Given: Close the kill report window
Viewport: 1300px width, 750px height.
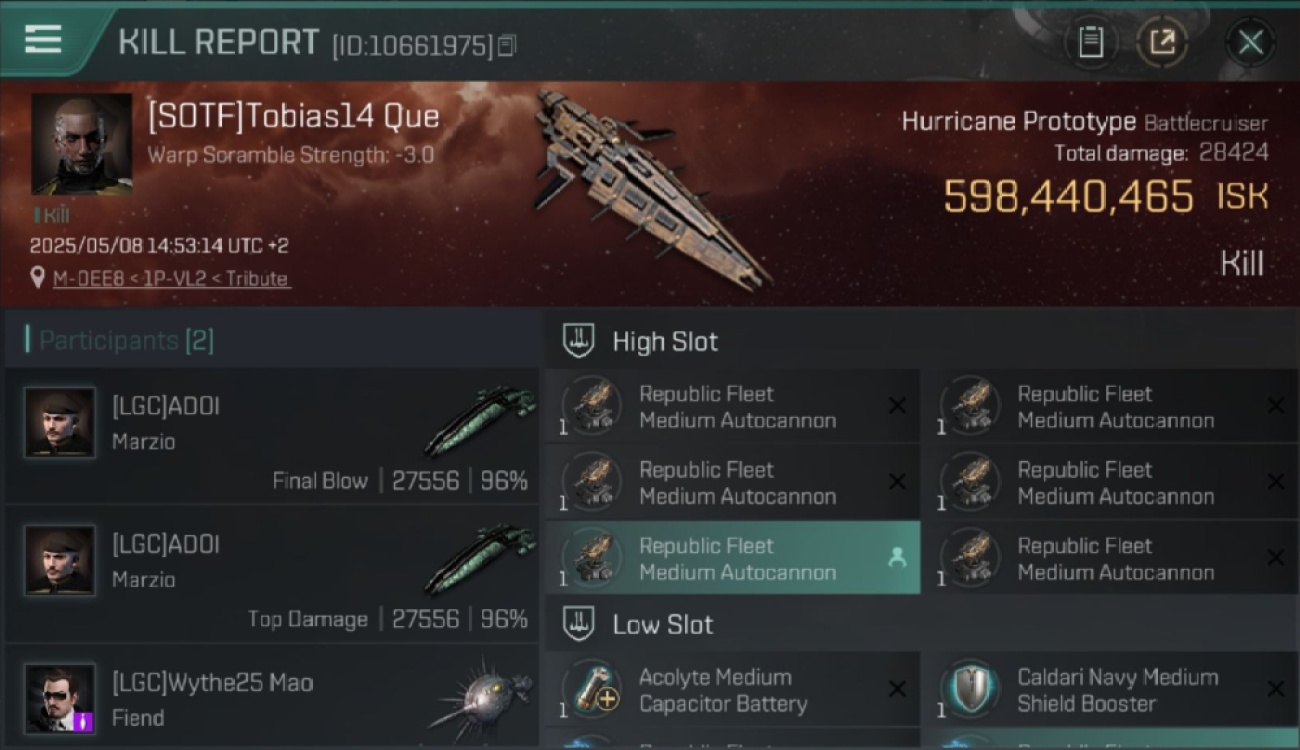Looking at the screenshot, I should coord(1250,42).
